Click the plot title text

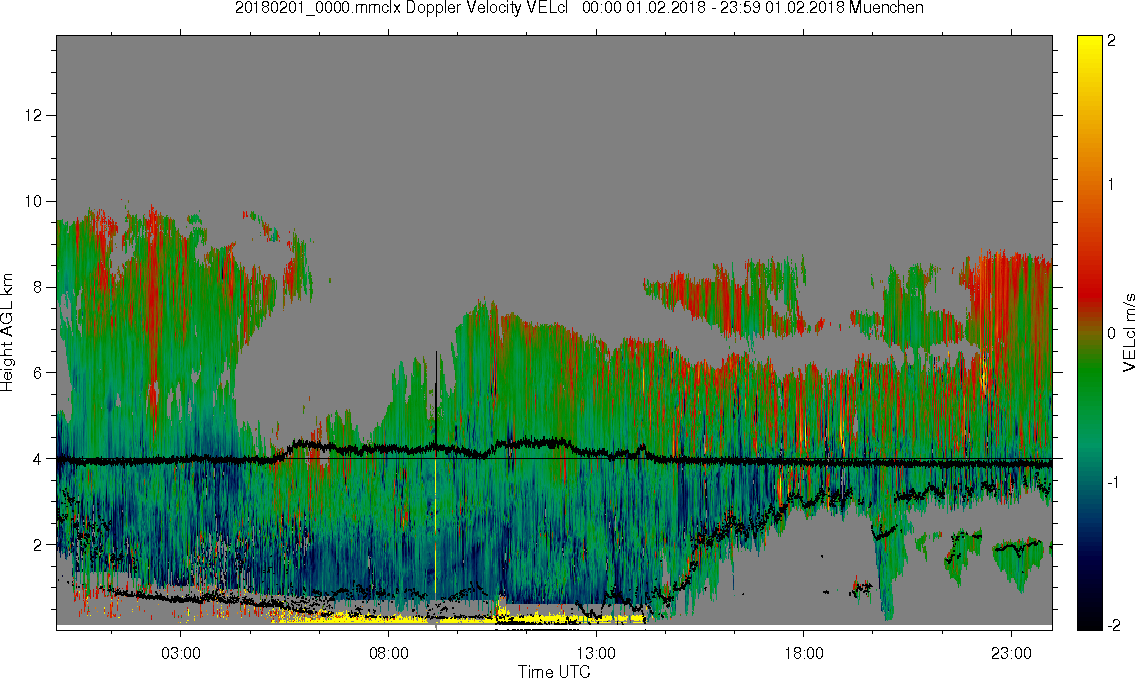click(x=579, y=8)
